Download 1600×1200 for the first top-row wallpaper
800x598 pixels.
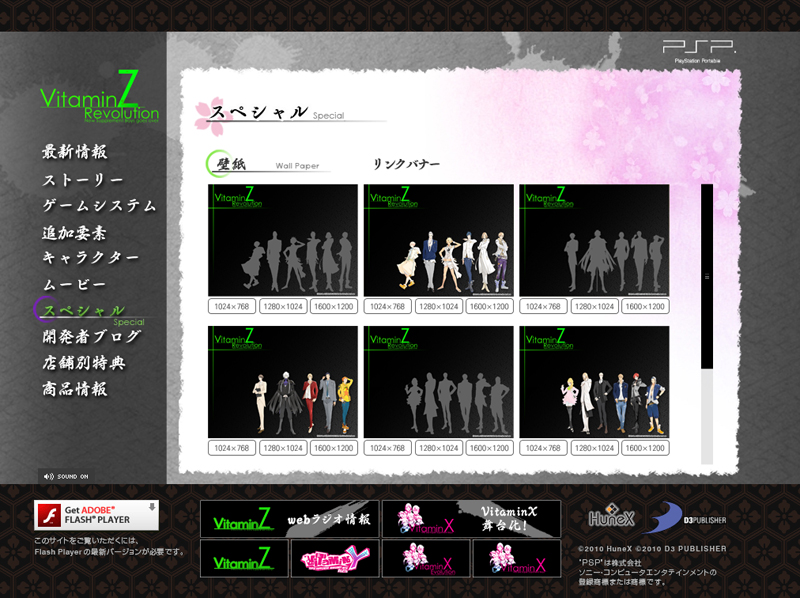(334, 306)
